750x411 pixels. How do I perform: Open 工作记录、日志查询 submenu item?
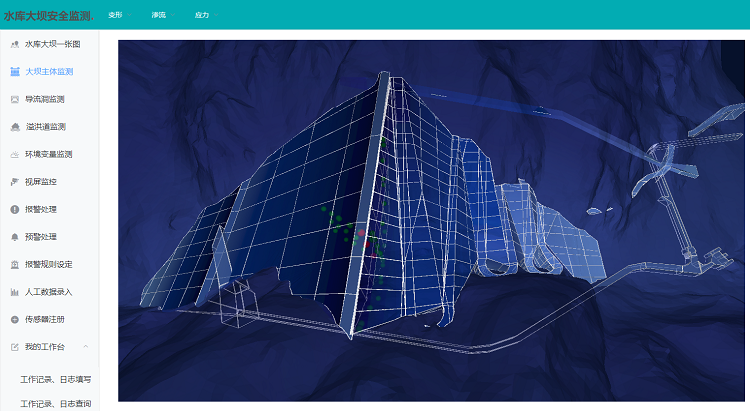pos(55,404)
